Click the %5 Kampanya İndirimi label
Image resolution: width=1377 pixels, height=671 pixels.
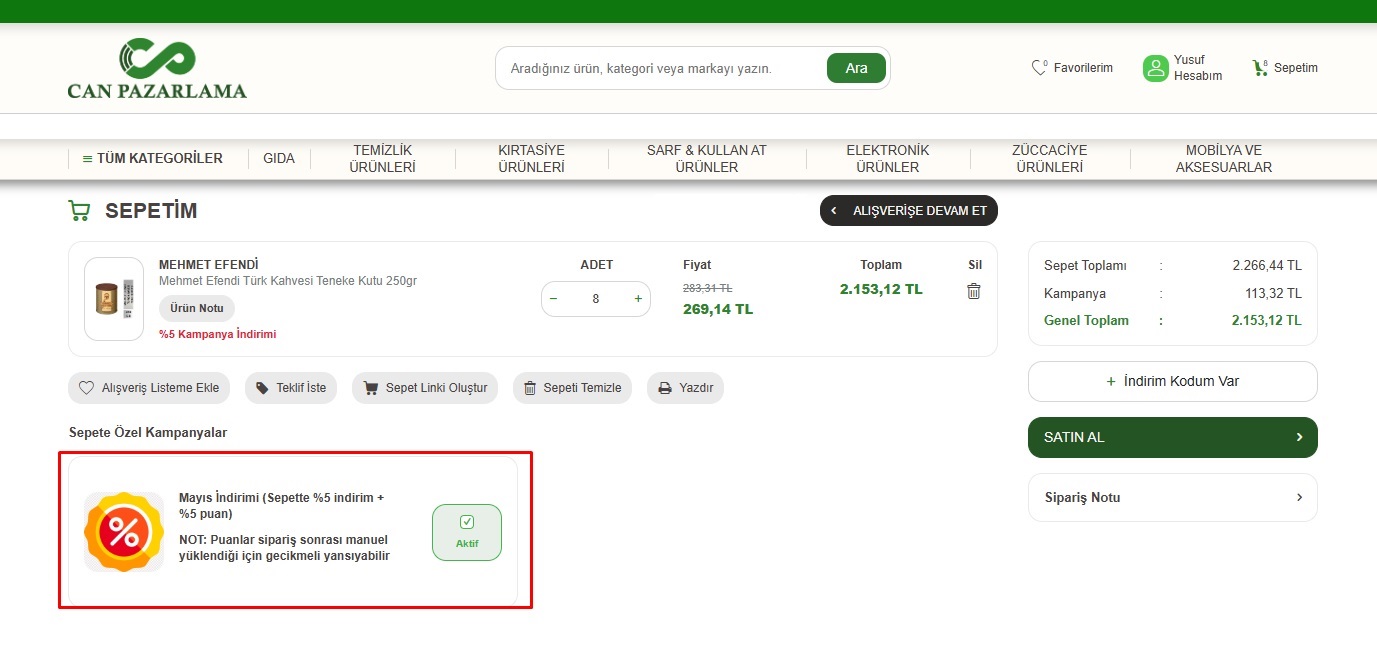click(217, 334)
